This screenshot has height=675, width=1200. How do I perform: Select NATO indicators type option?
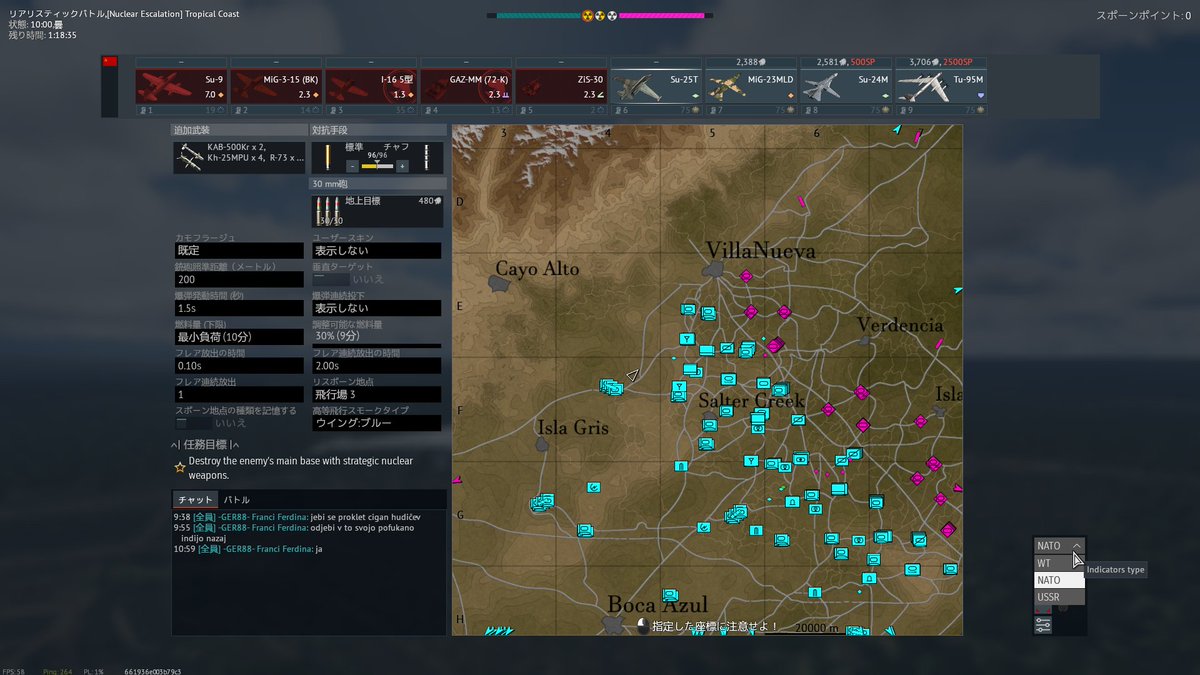1059,580
